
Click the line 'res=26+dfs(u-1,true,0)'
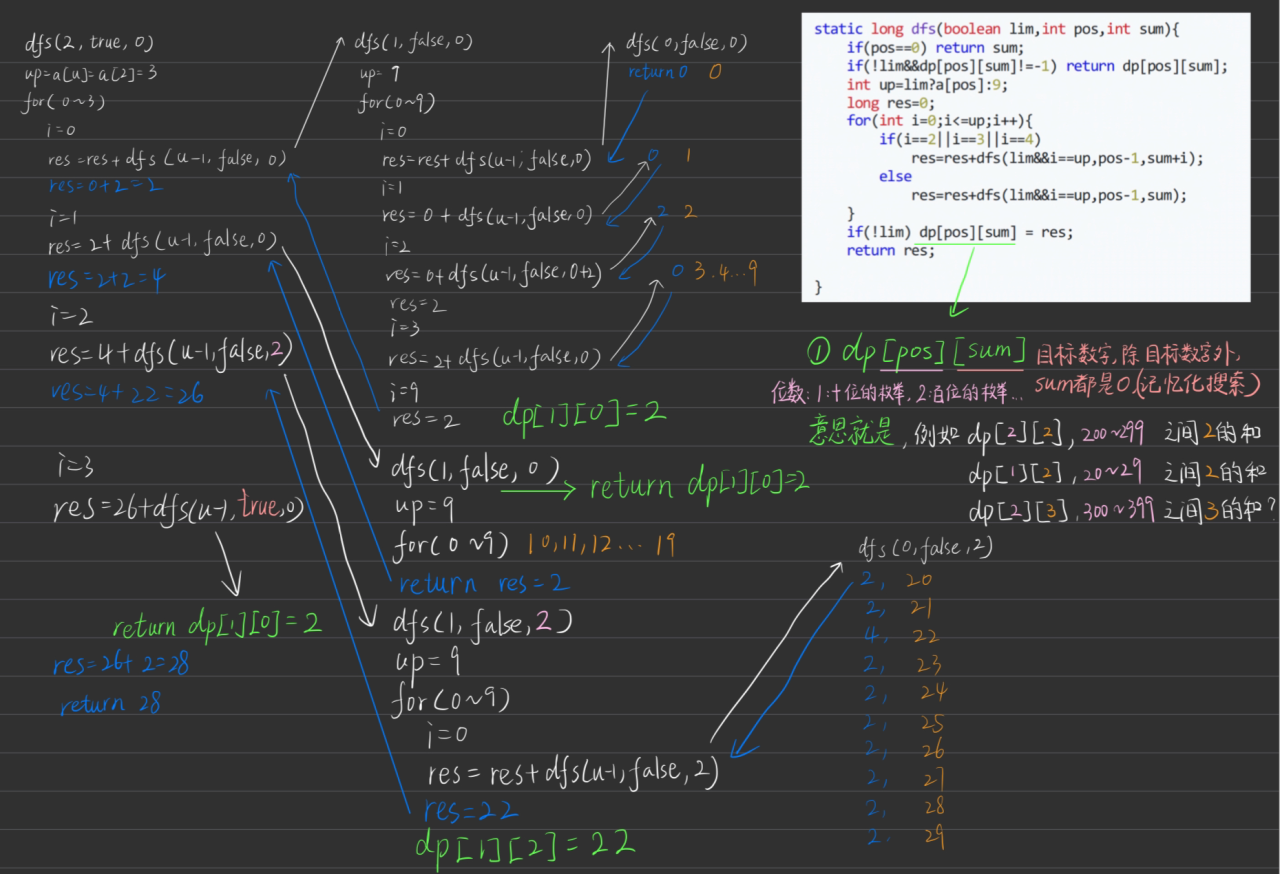180,509
